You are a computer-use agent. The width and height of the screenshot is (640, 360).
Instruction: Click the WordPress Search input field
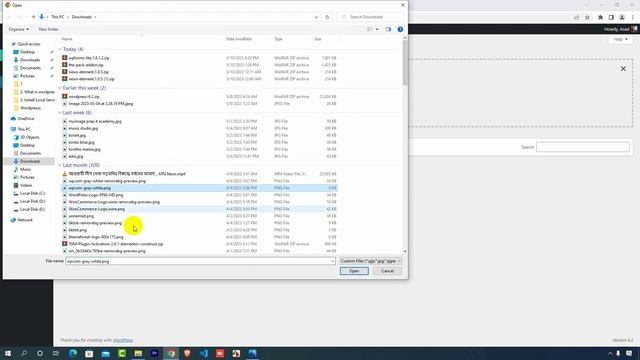(582, 147)
